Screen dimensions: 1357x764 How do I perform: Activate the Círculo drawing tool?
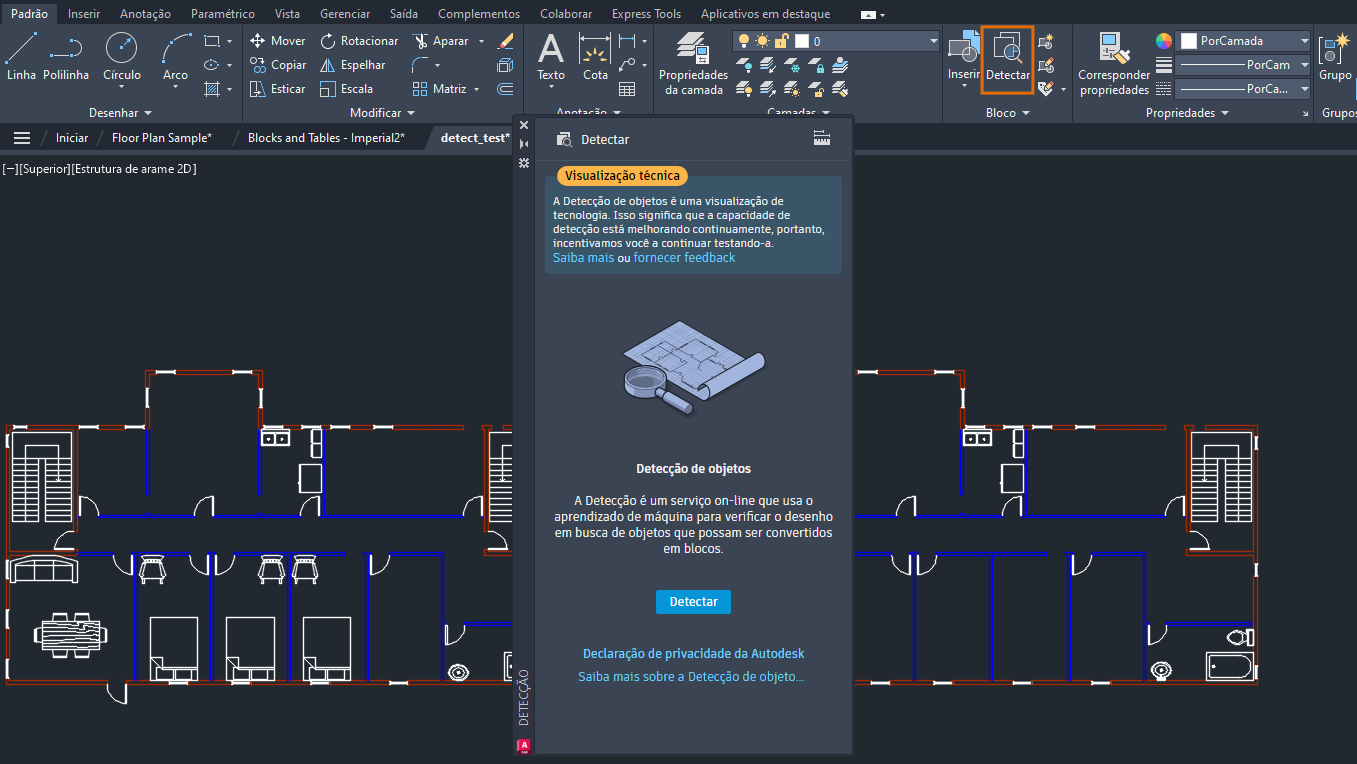coord(122,56)
